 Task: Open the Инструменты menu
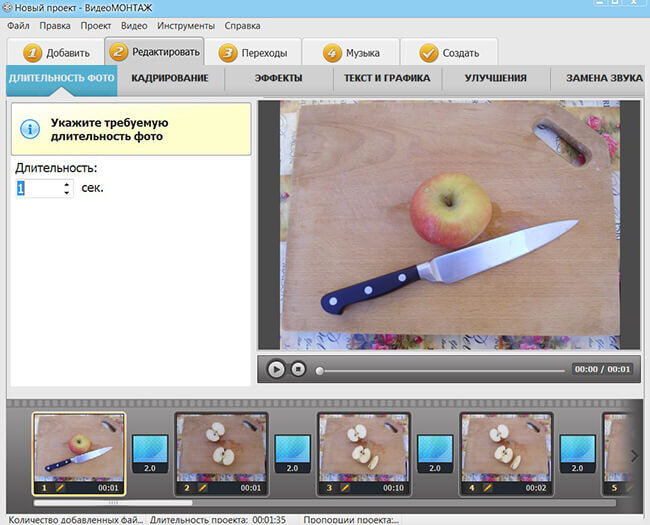tap(186, 26)
